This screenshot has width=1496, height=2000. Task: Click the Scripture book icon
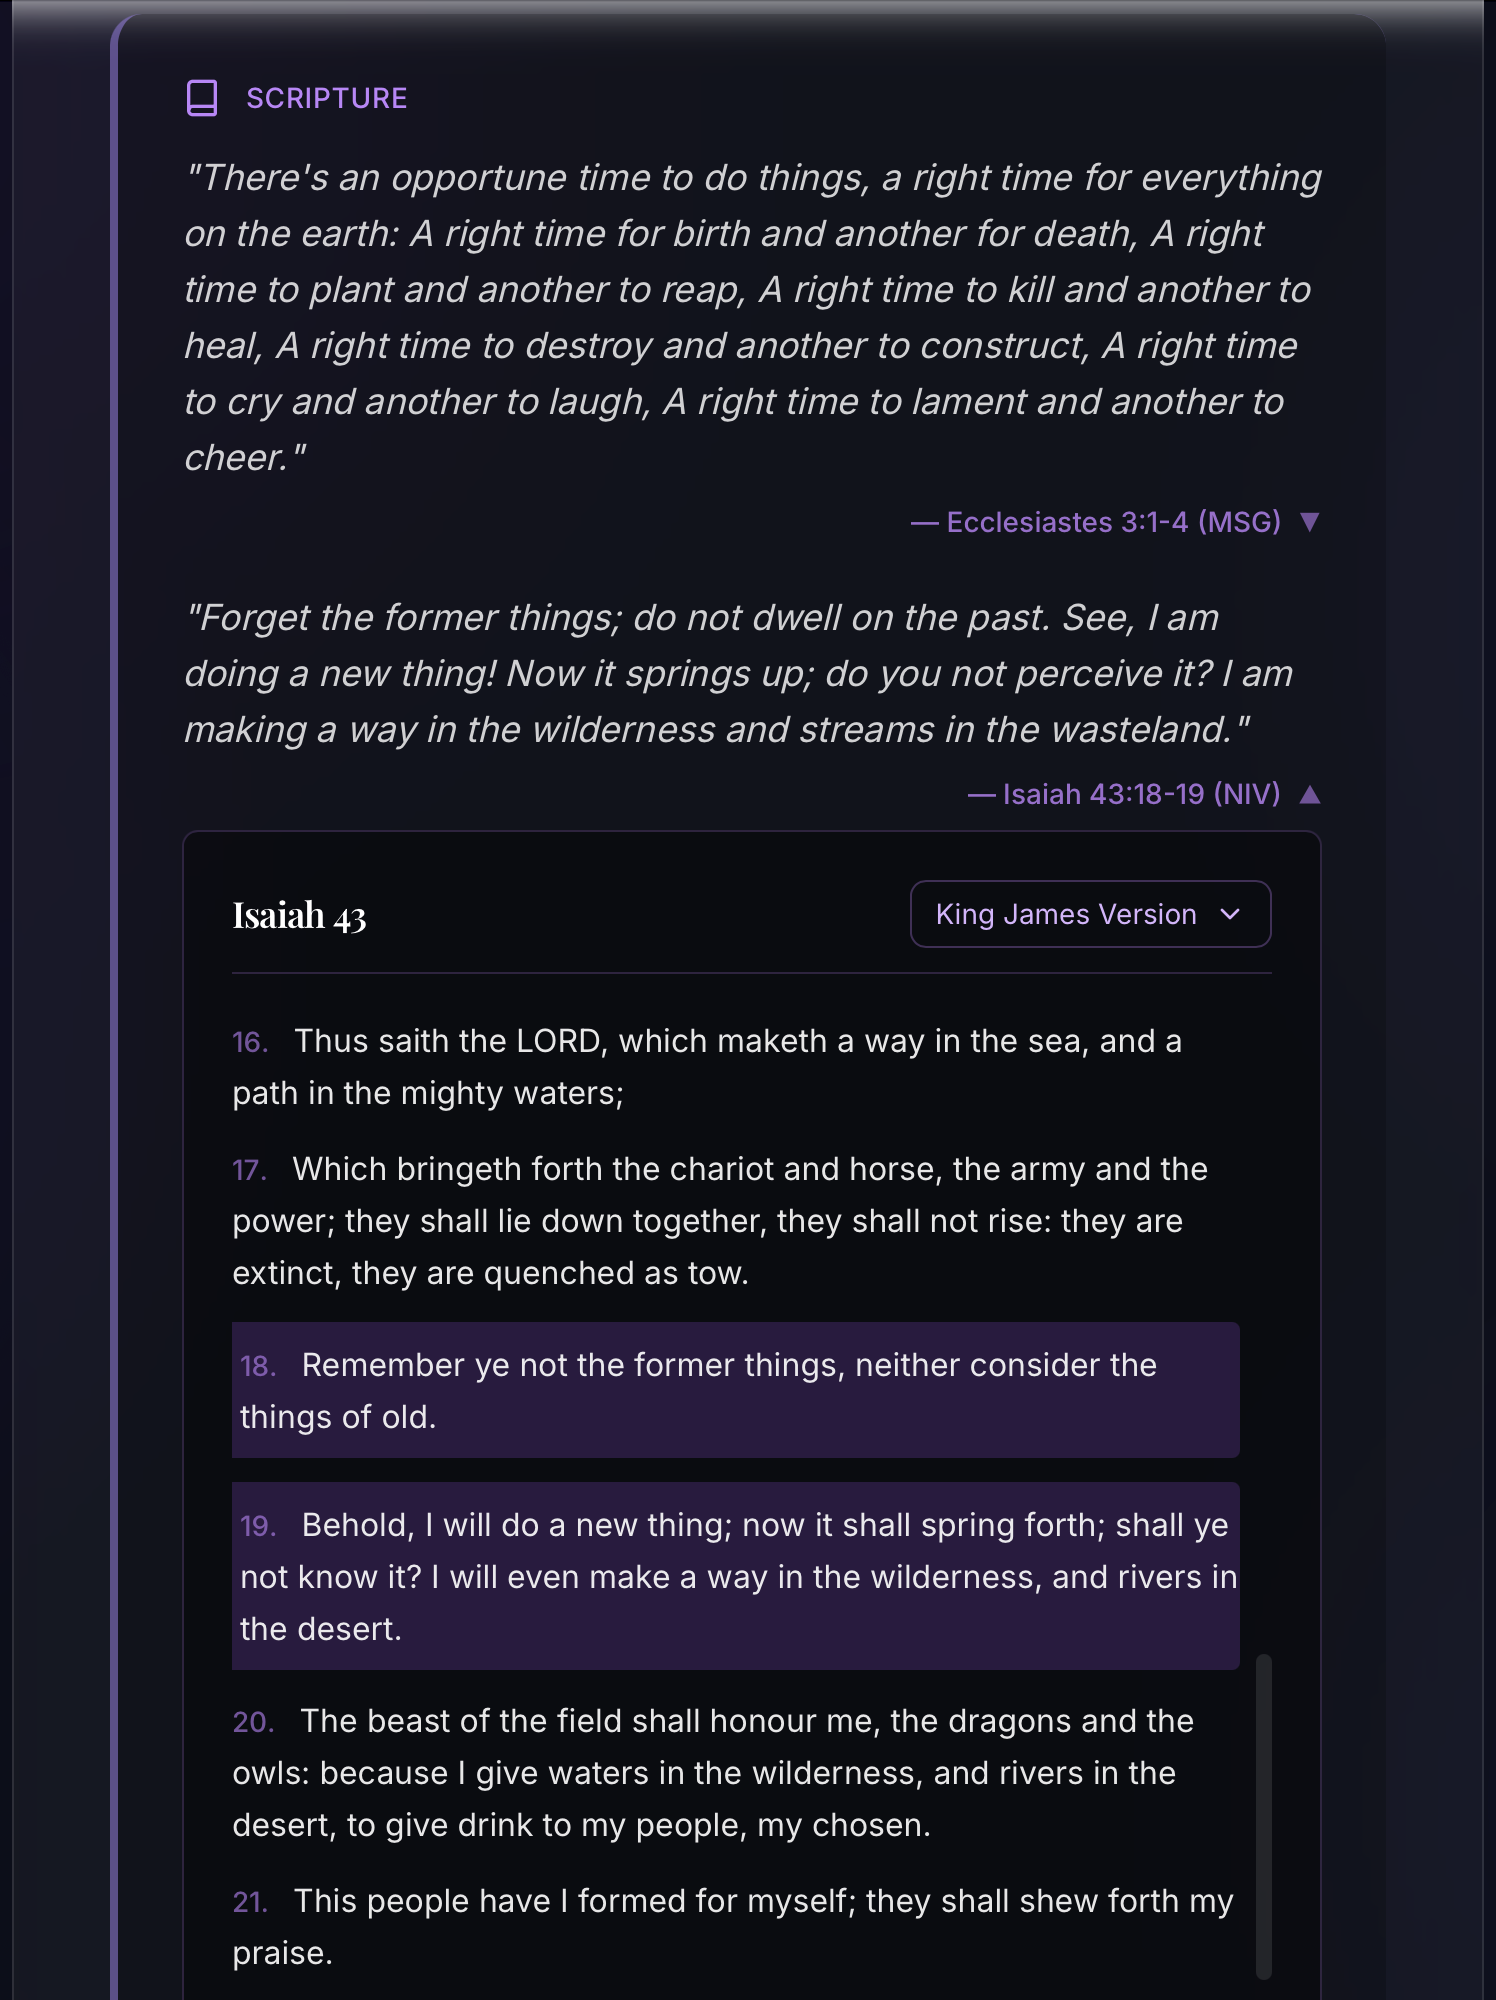tap(202, 98)
